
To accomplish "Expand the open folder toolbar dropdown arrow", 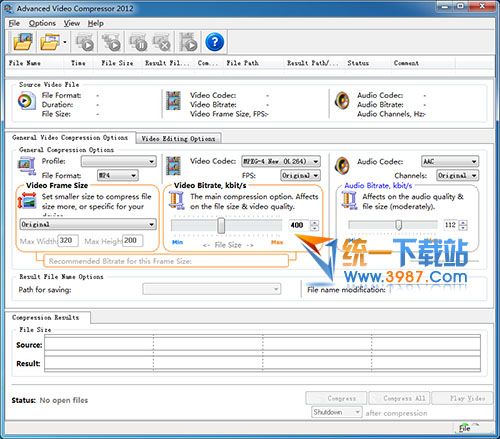I will pyautogui.click(x=65, y=42).
